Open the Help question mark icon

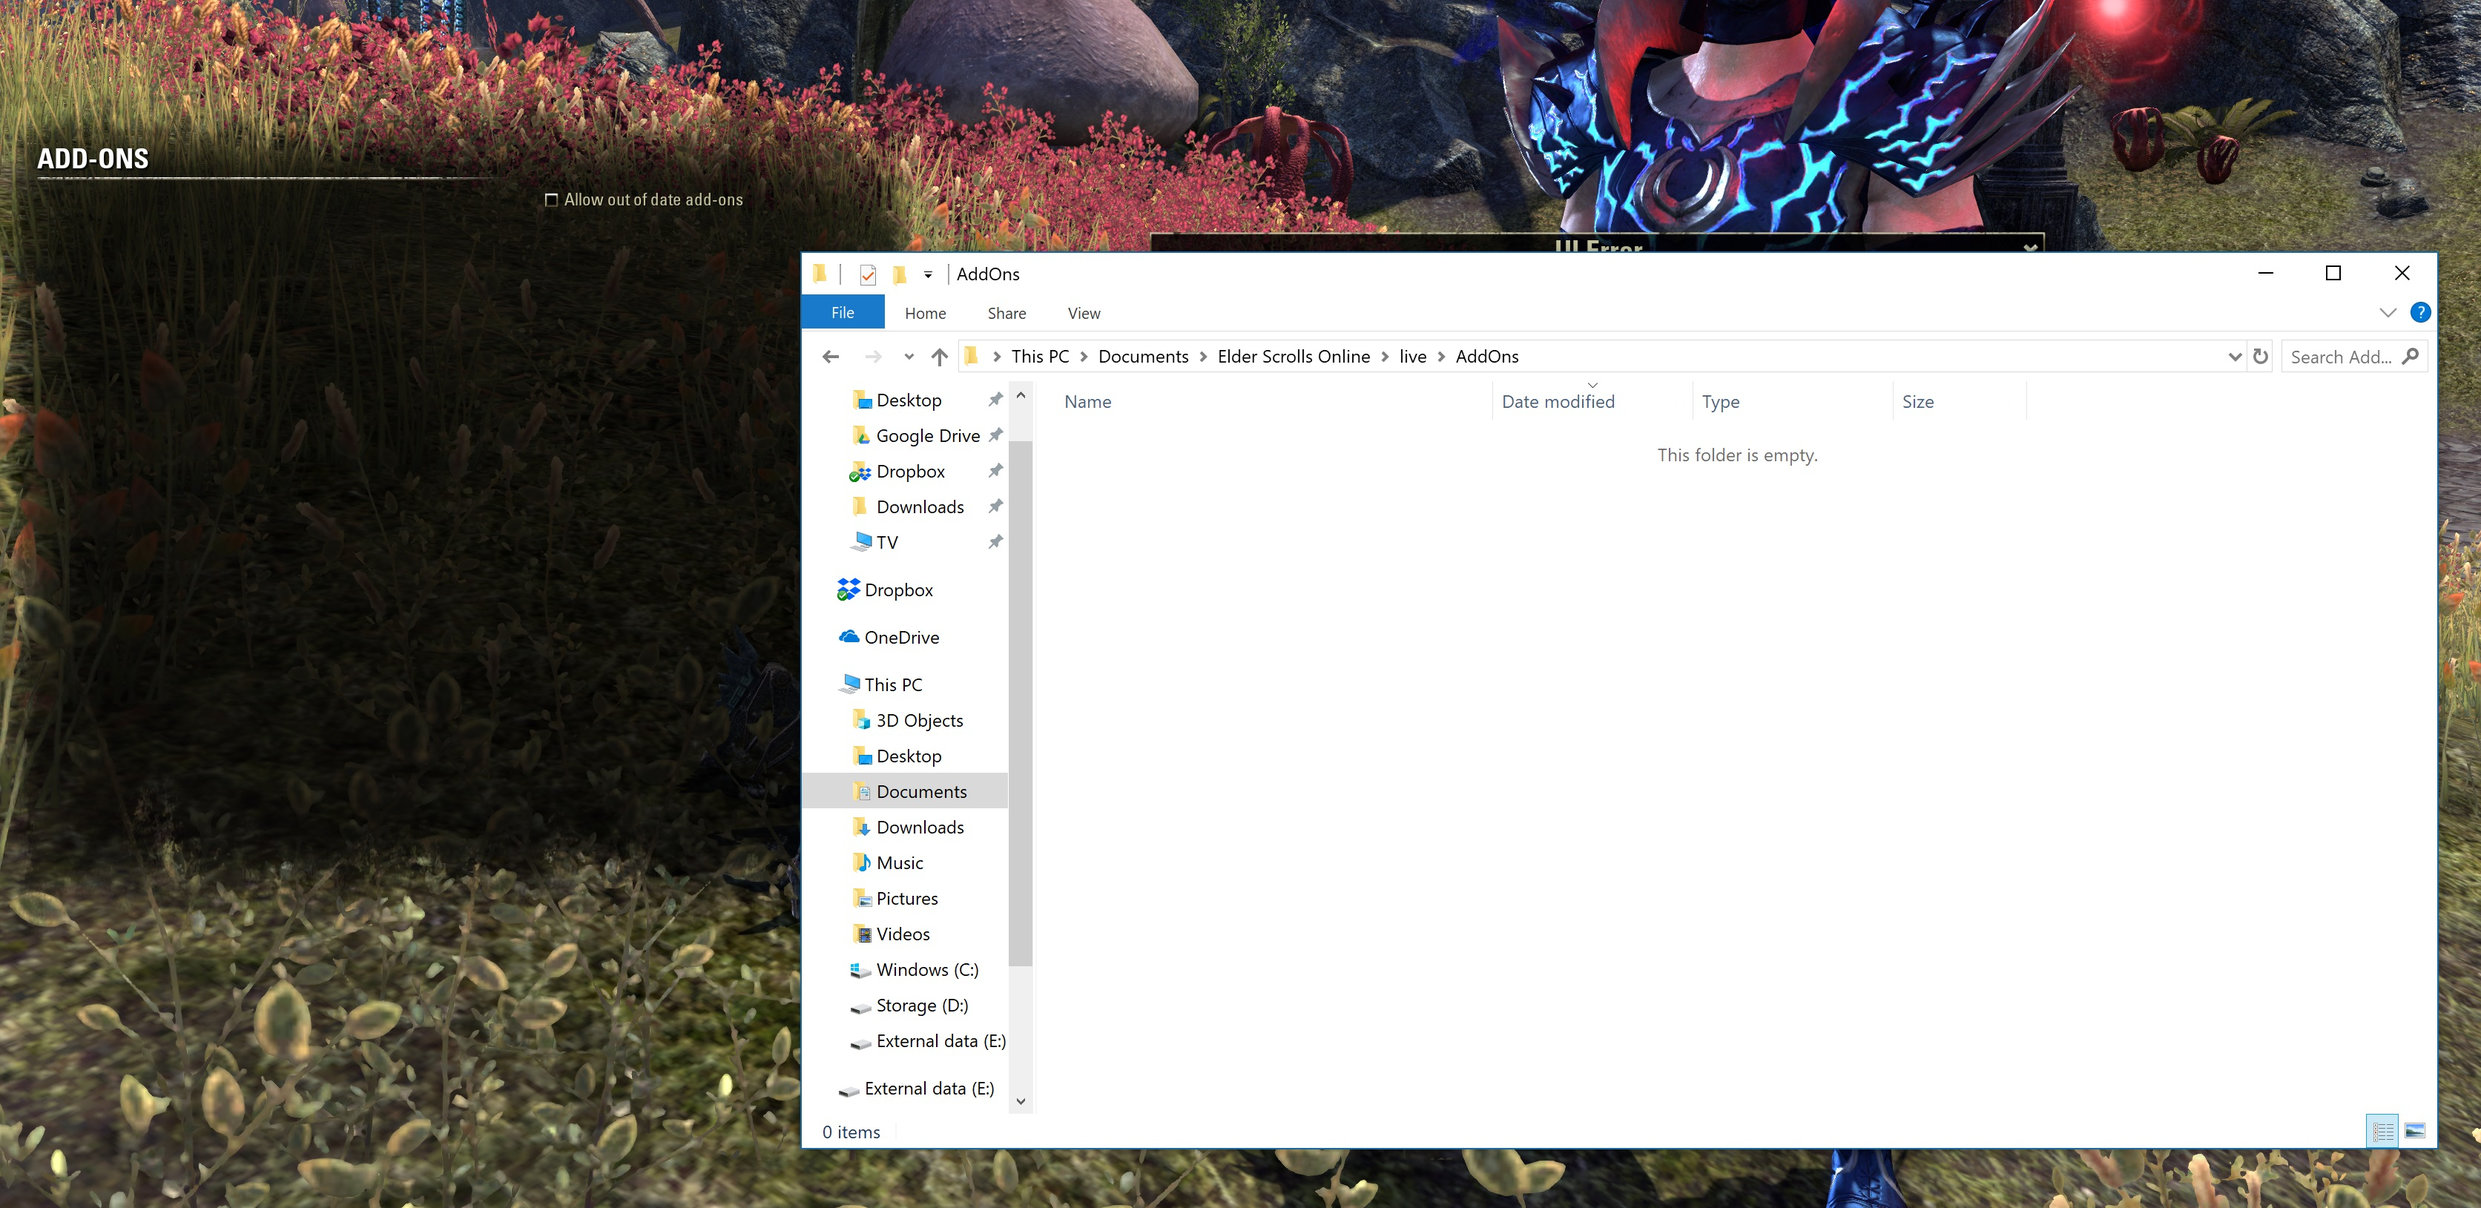point(2420,313)
